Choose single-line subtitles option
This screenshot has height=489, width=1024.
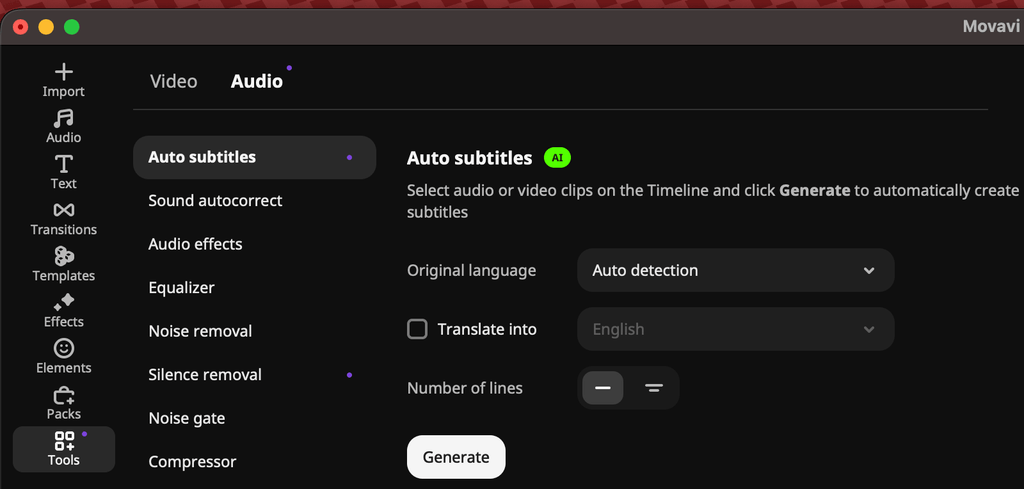click(x=603, y=388)
